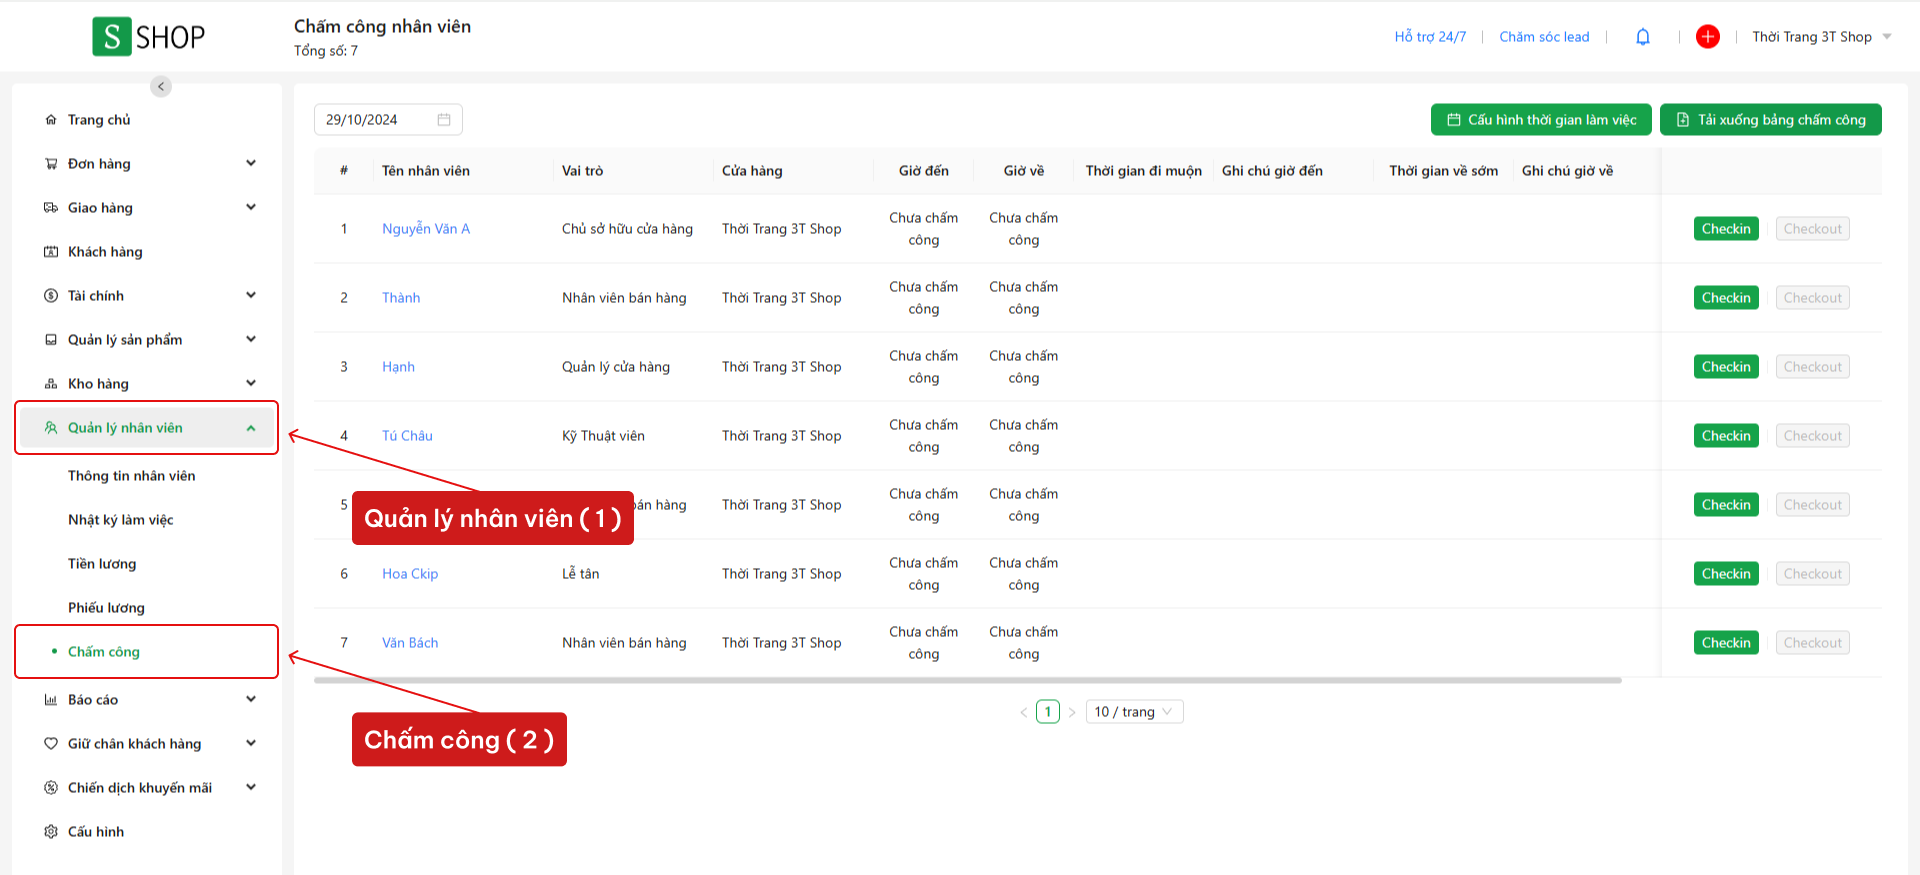Click the S SHOP logo
This screenshot has height=875, width=1920.
tap(149, 37)
